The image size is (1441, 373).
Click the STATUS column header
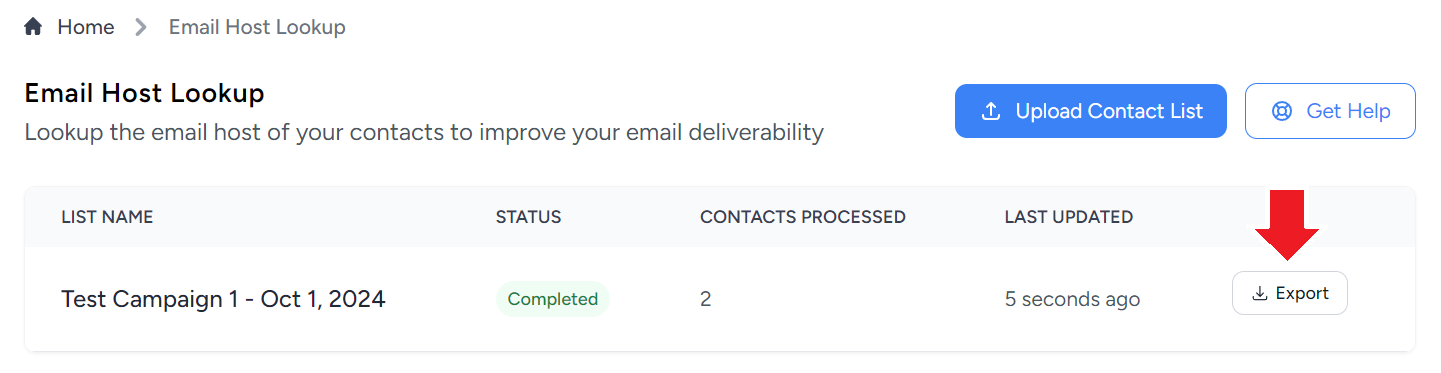click(x=529, y=217)
